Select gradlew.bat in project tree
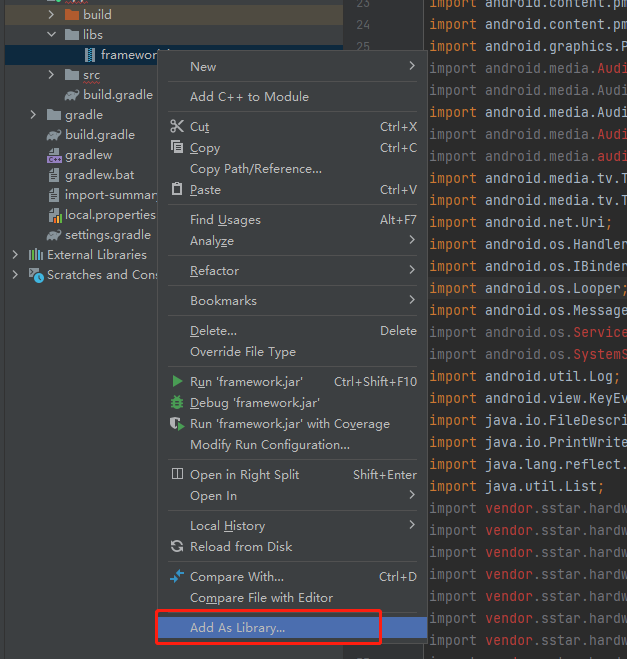Viewport: 627px width, 659px height. (100, 175)
